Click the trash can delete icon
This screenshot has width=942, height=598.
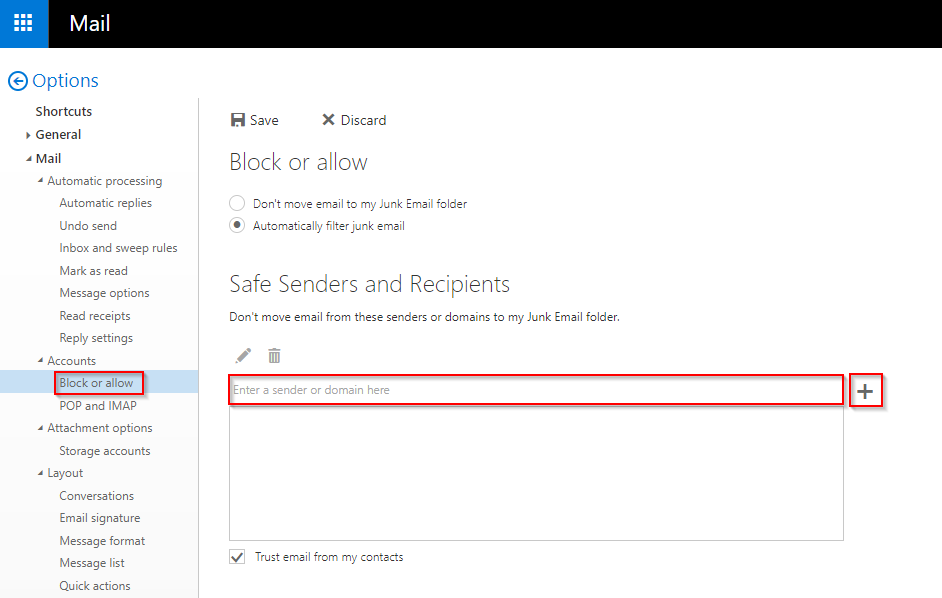click(x=274, y=355)
